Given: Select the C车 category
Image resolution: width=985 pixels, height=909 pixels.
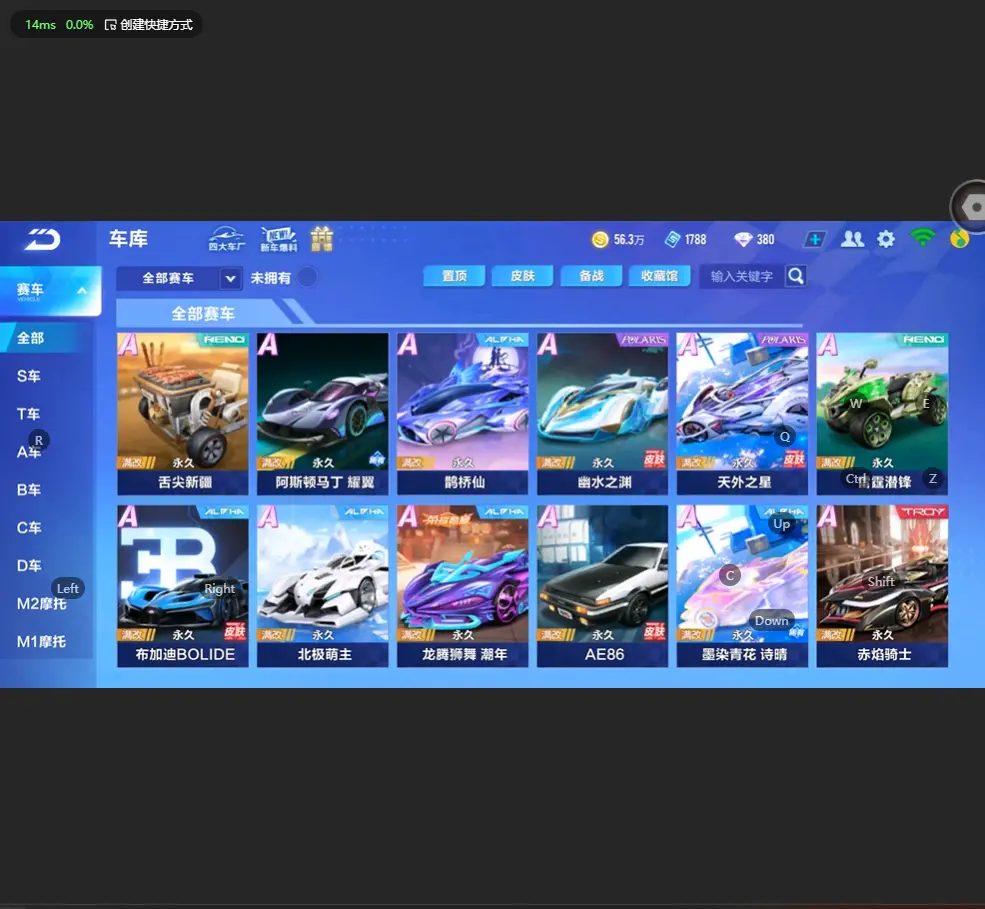Looking at the screenshot, I should (x=28, y=528).
